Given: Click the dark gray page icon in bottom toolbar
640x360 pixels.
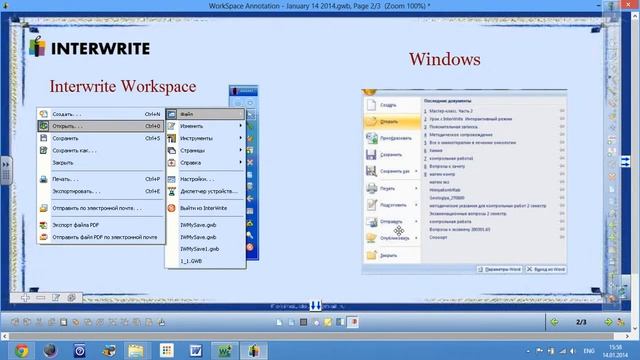Looking at the screenshot, I should coord(303,322).
